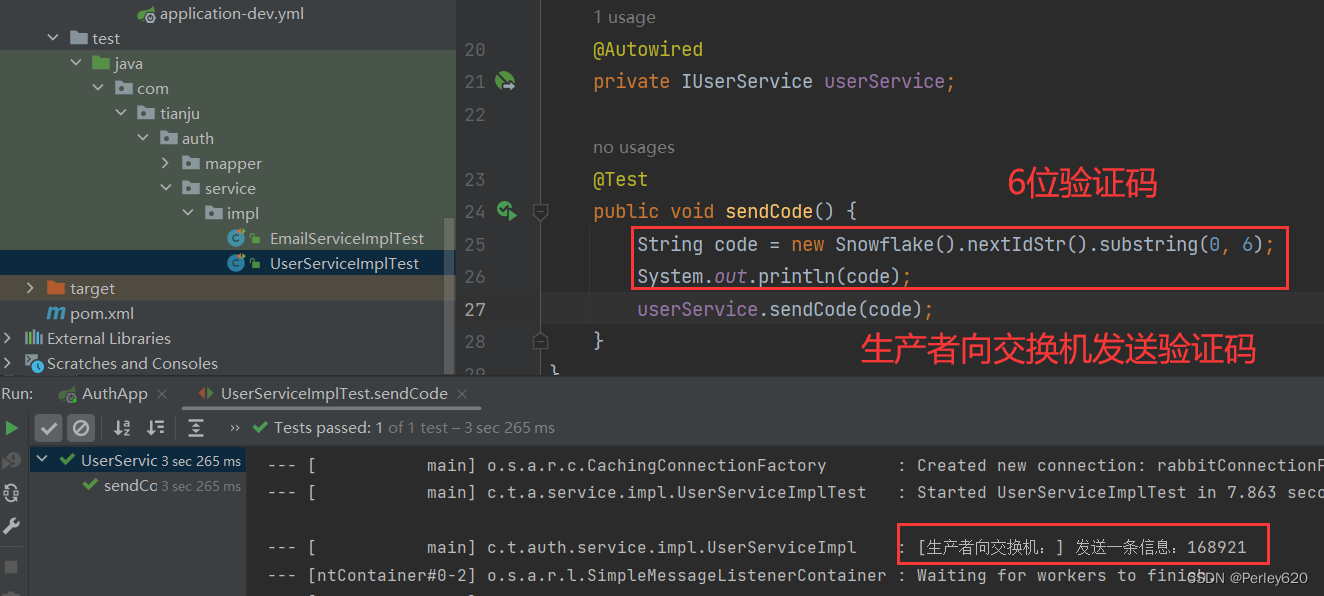Expand External Libraries node
This screenshot has height=596, width=1324.
pos(9,339)
